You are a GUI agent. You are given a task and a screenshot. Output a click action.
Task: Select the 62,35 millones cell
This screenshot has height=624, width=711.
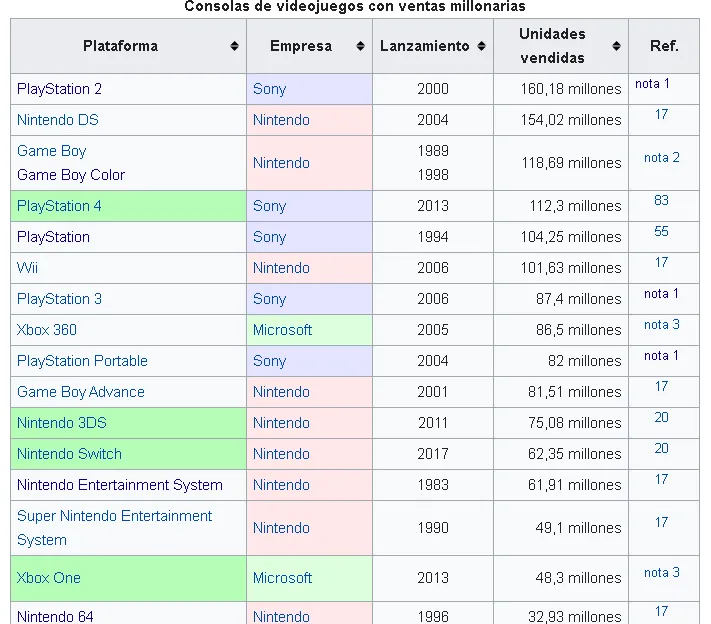pos(561,453)
